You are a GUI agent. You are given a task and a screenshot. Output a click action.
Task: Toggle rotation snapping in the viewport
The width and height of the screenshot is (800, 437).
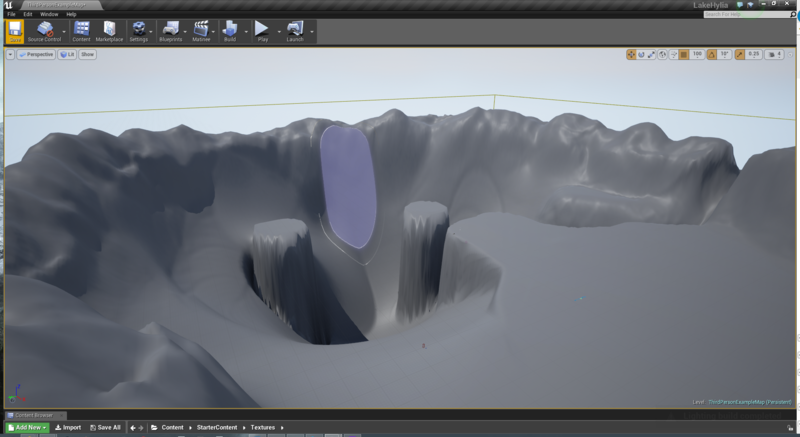[711, 54]
